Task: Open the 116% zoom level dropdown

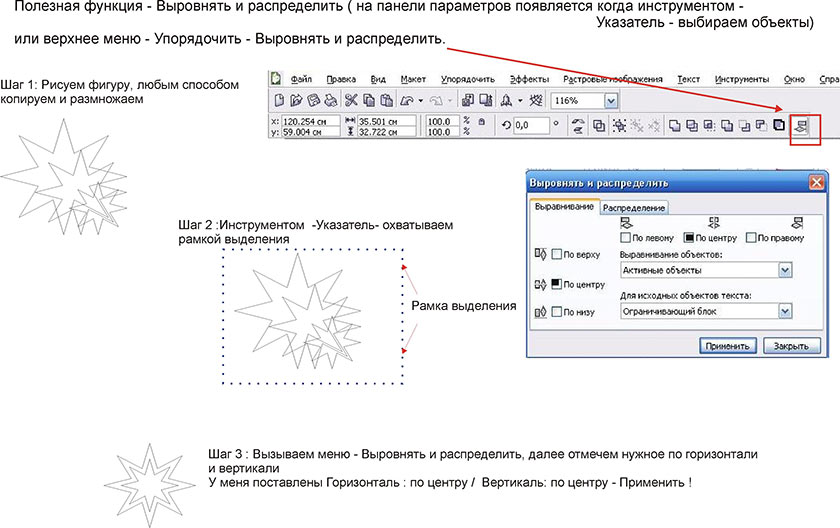Action: coord(610,101)
